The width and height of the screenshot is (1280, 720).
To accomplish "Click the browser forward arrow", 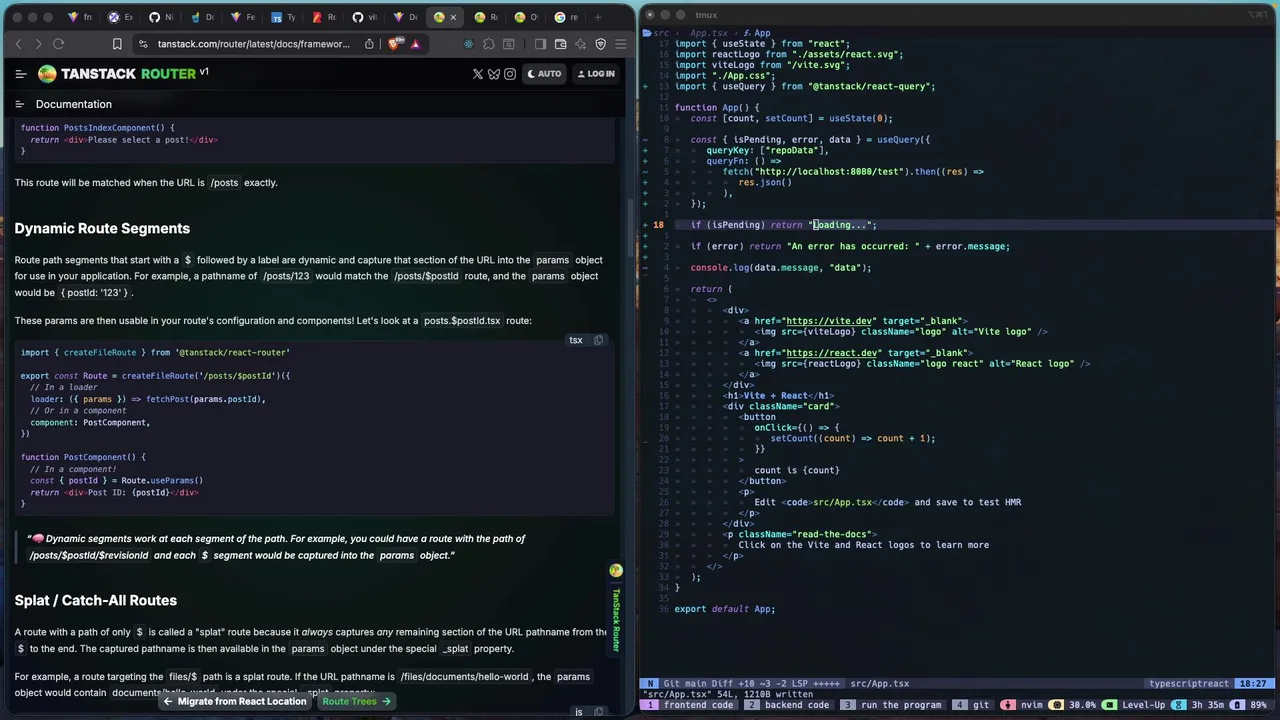I will [38, 44].
